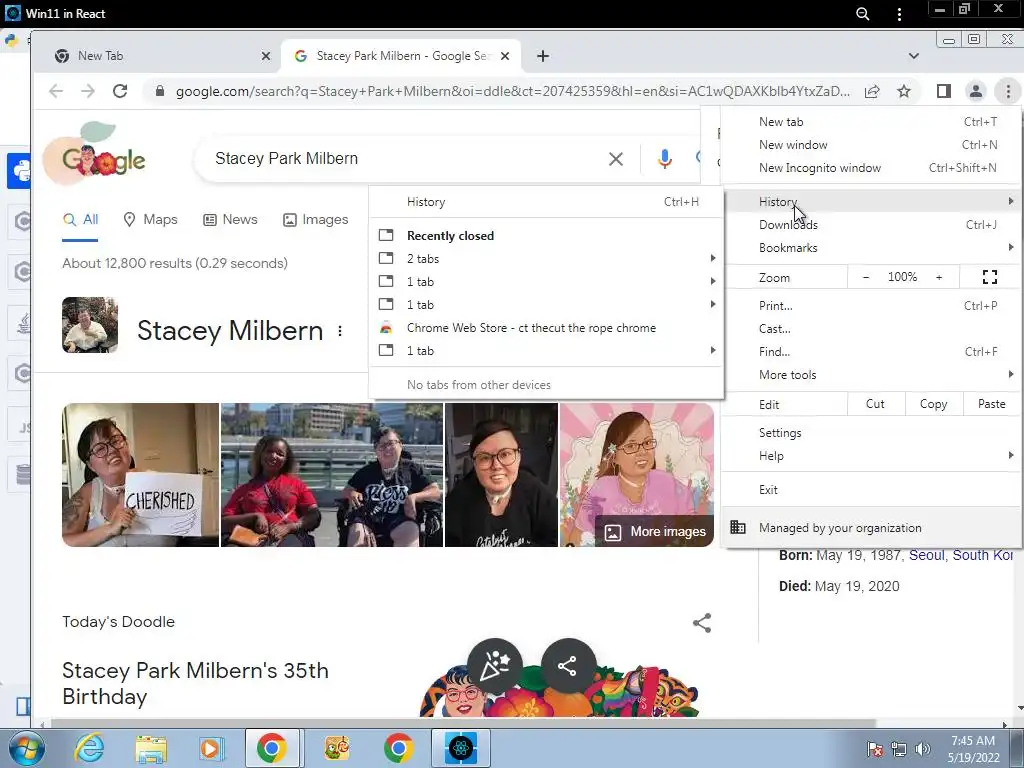
Task: Open the Win11 in React three-dot menu
Action: pyautogui.click(x=899, y=14)
